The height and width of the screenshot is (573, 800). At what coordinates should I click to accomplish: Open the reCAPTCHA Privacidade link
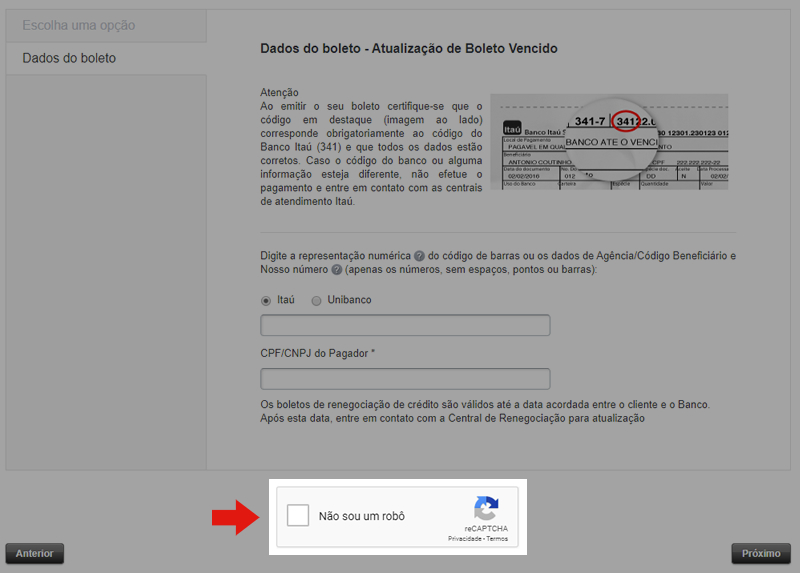pos(465,539)
